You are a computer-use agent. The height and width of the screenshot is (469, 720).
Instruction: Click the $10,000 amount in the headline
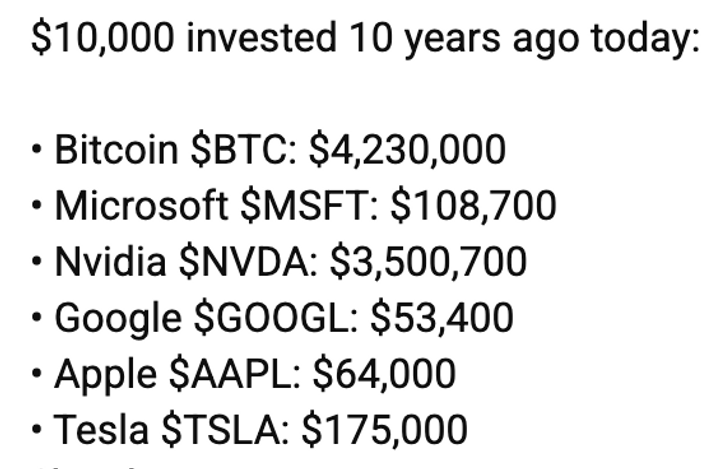tap(104, 38)
